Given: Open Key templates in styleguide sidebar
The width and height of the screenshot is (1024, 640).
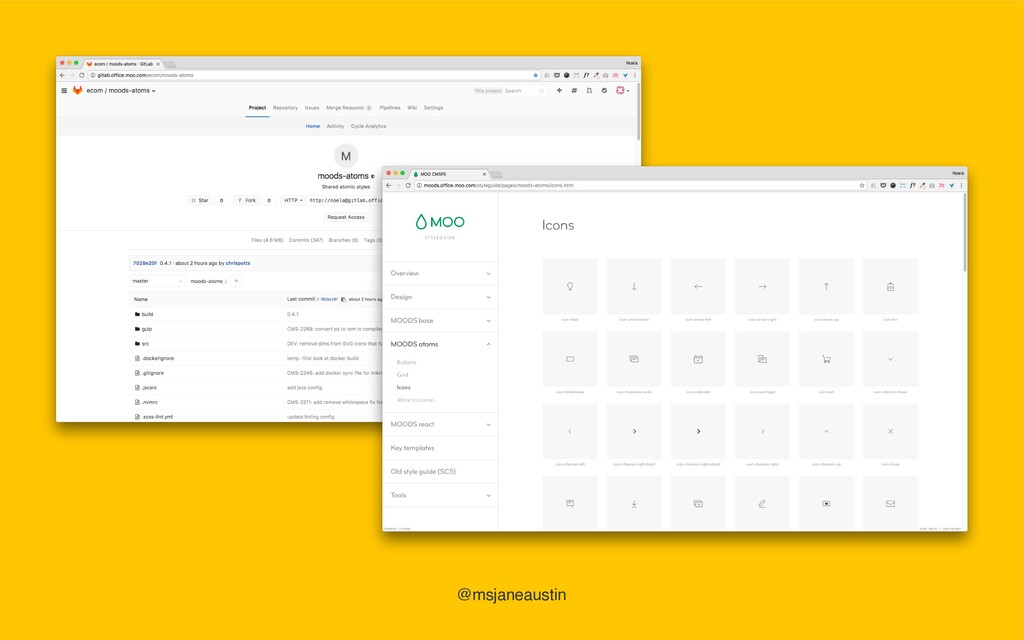Looking at the screenshot, I should pos(440,448).
